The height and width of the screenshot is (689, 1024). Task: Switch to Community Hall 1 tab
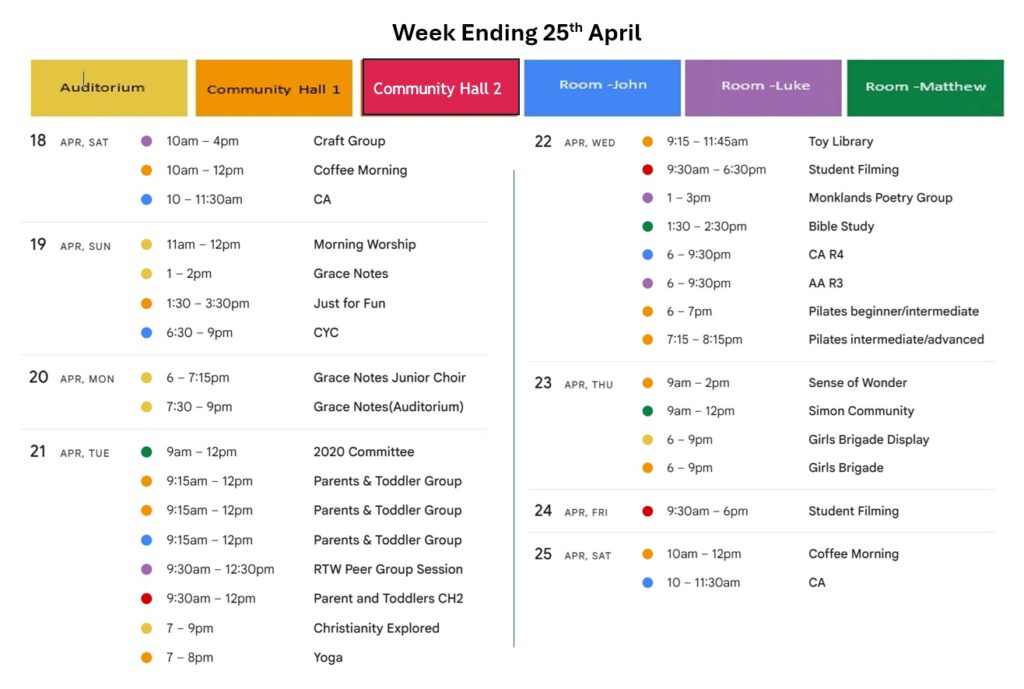coord(273,89)
